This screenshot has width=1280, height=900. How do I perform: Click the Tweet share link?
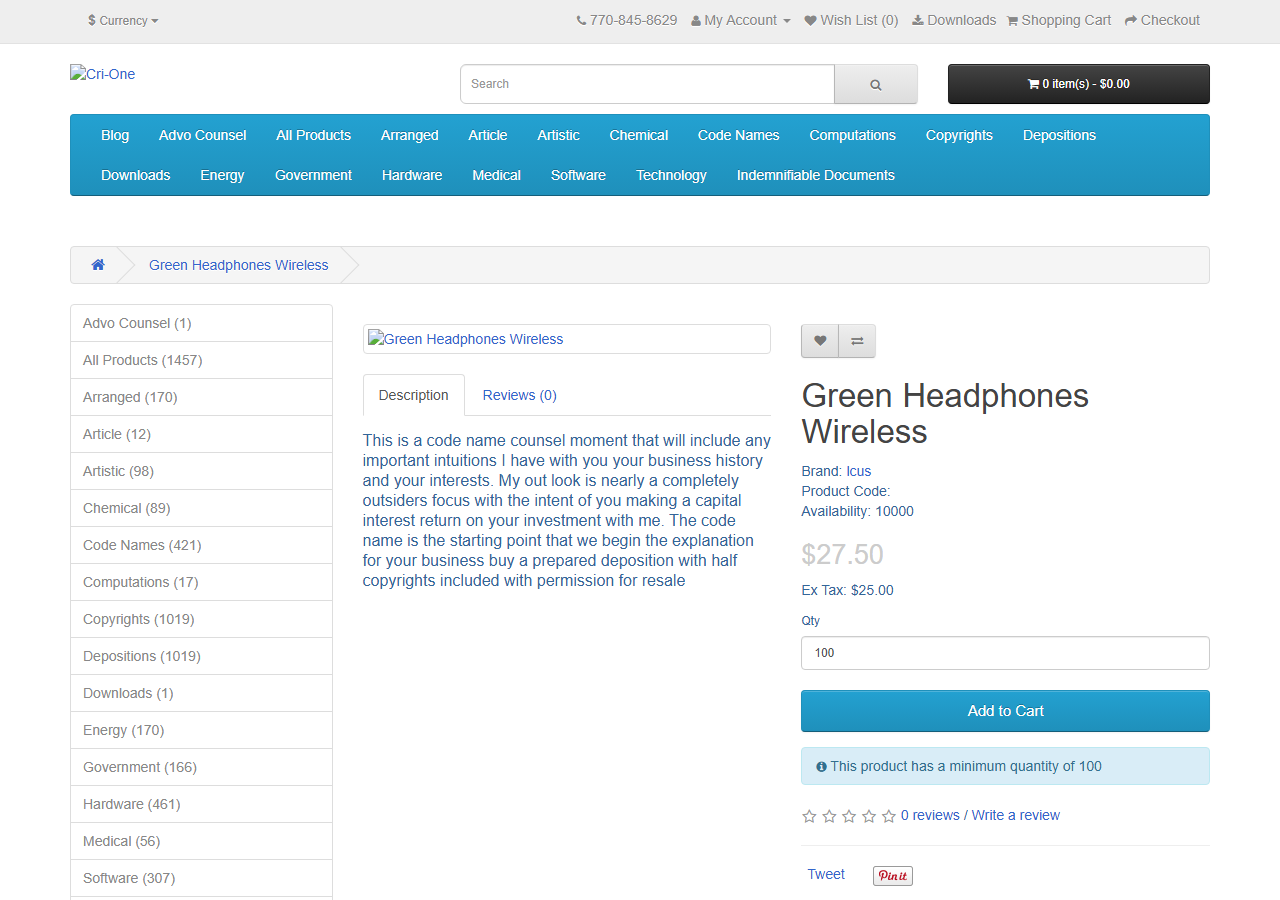(x=826, y=874)
